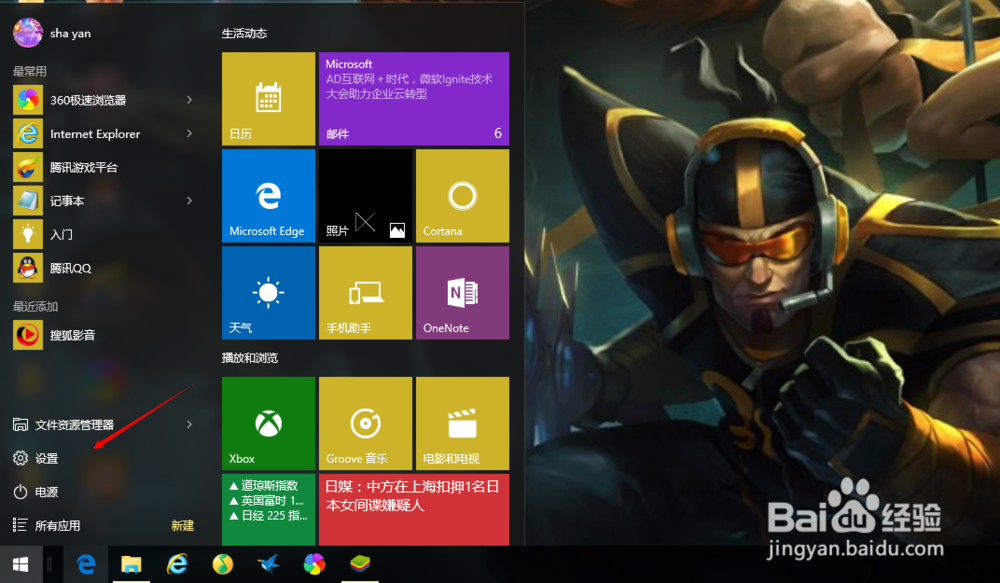Open 360 colorful browser icon on taskbar
1000x583 pixels.
pos(314,565)
